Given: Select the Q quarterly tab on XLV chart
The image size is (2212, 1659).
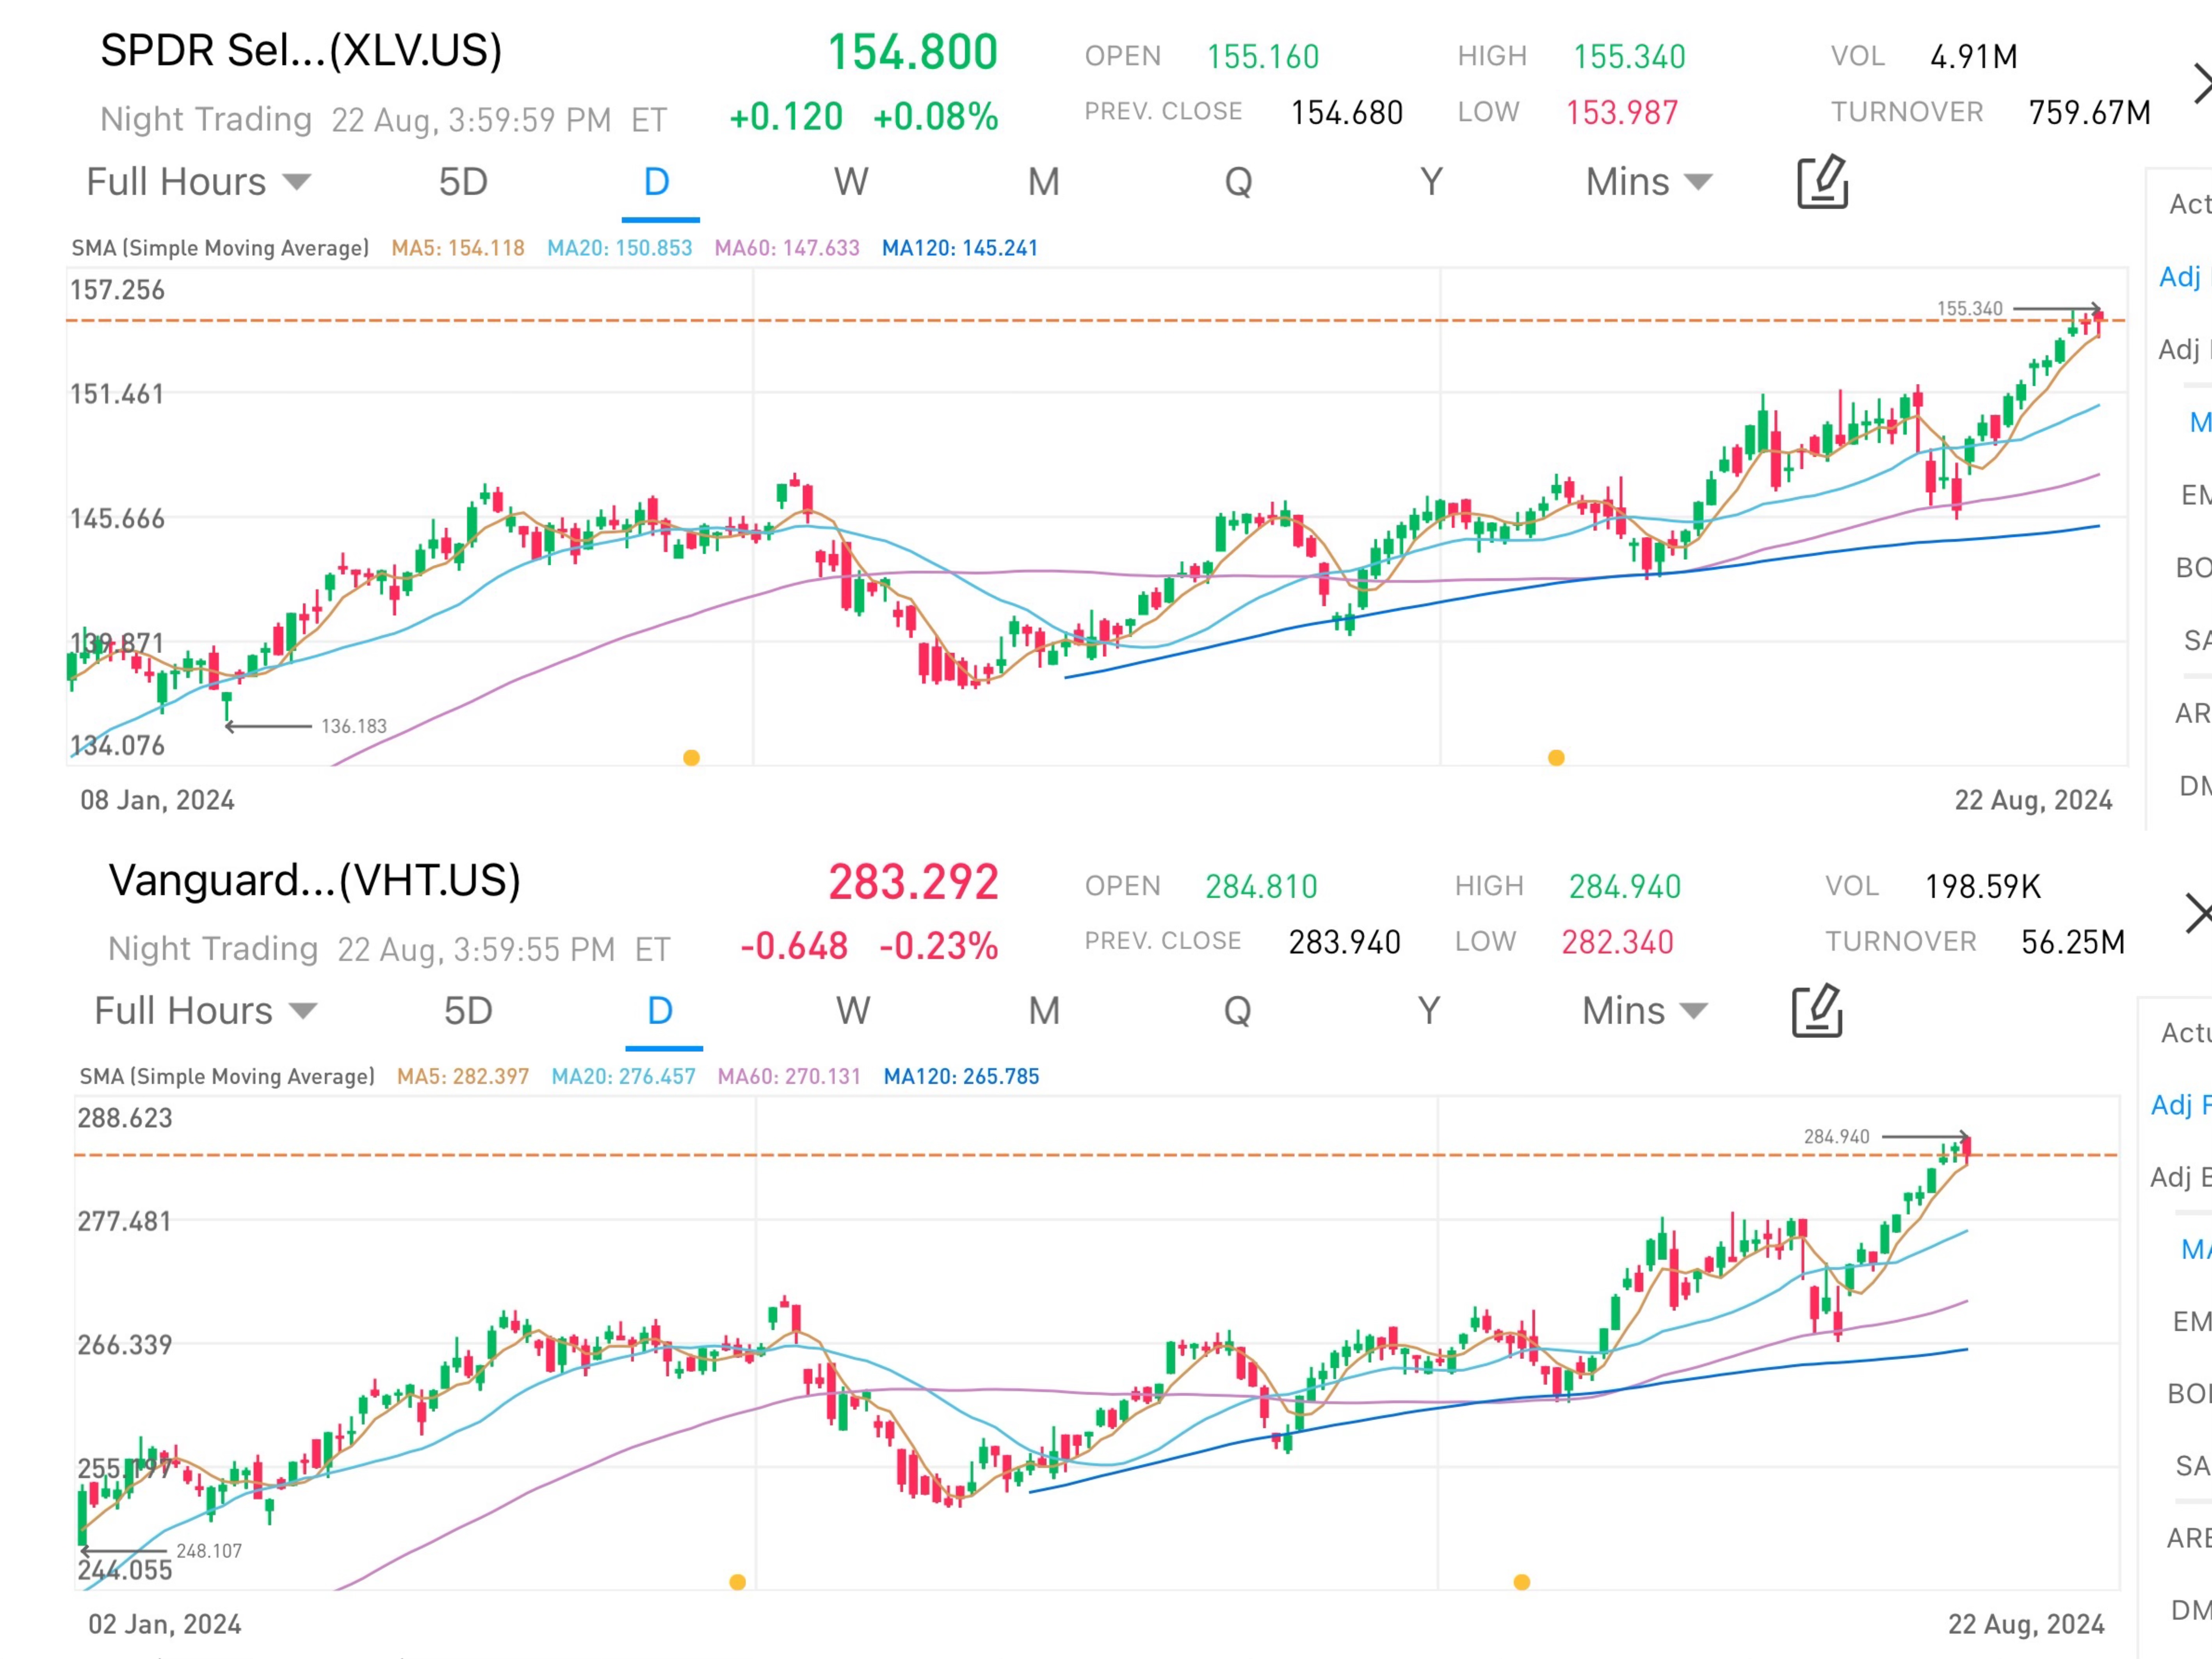Looking at the screenshot, I should [1238, 182].
